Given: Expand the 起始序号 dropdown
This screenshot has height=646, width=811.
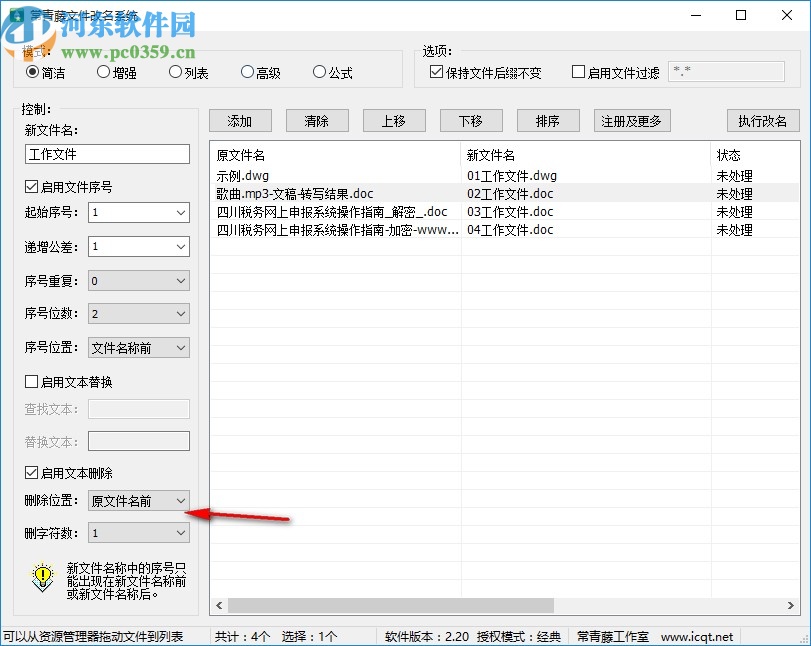Looking at the screenshot, I should click(181, 213).
